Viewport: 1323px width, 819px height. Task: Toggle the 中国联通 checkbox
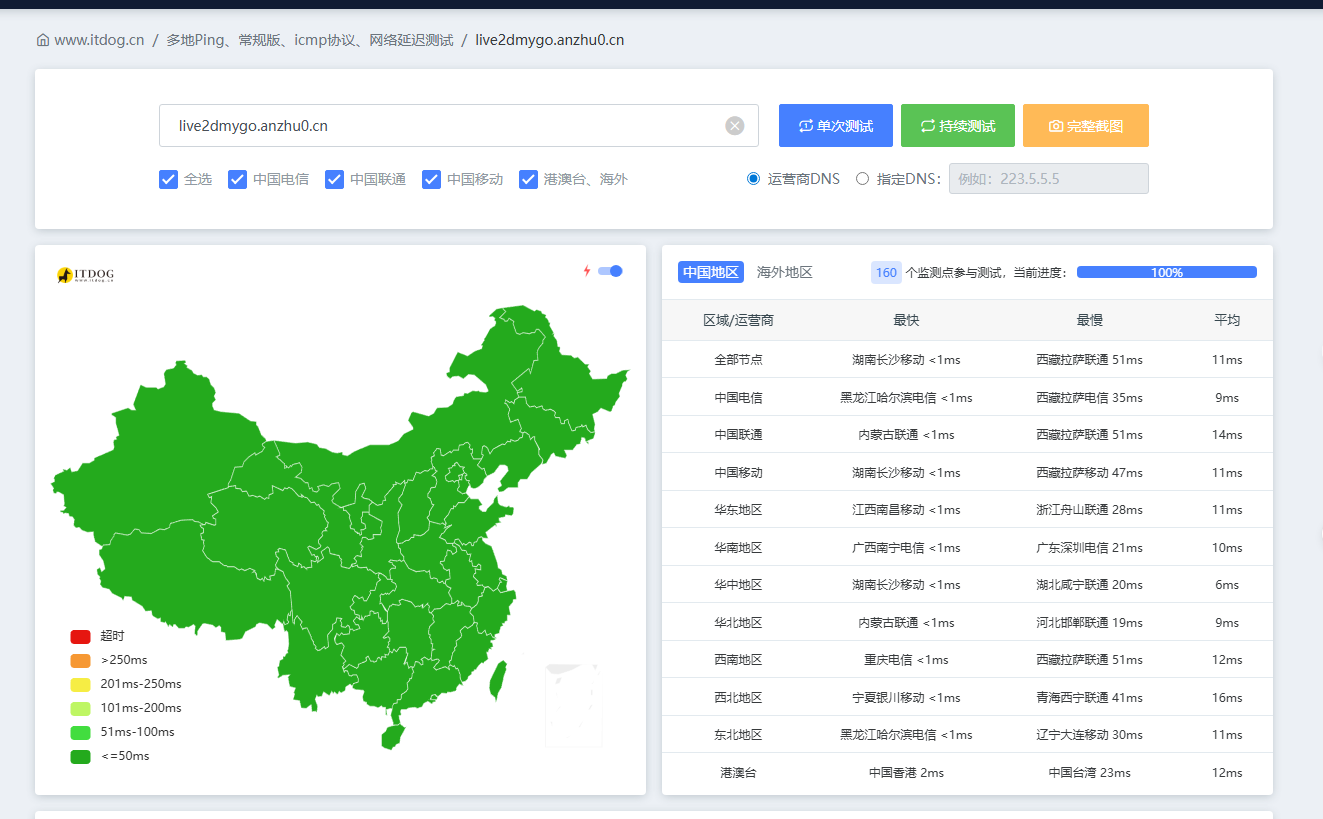click(x=335, y=180)
